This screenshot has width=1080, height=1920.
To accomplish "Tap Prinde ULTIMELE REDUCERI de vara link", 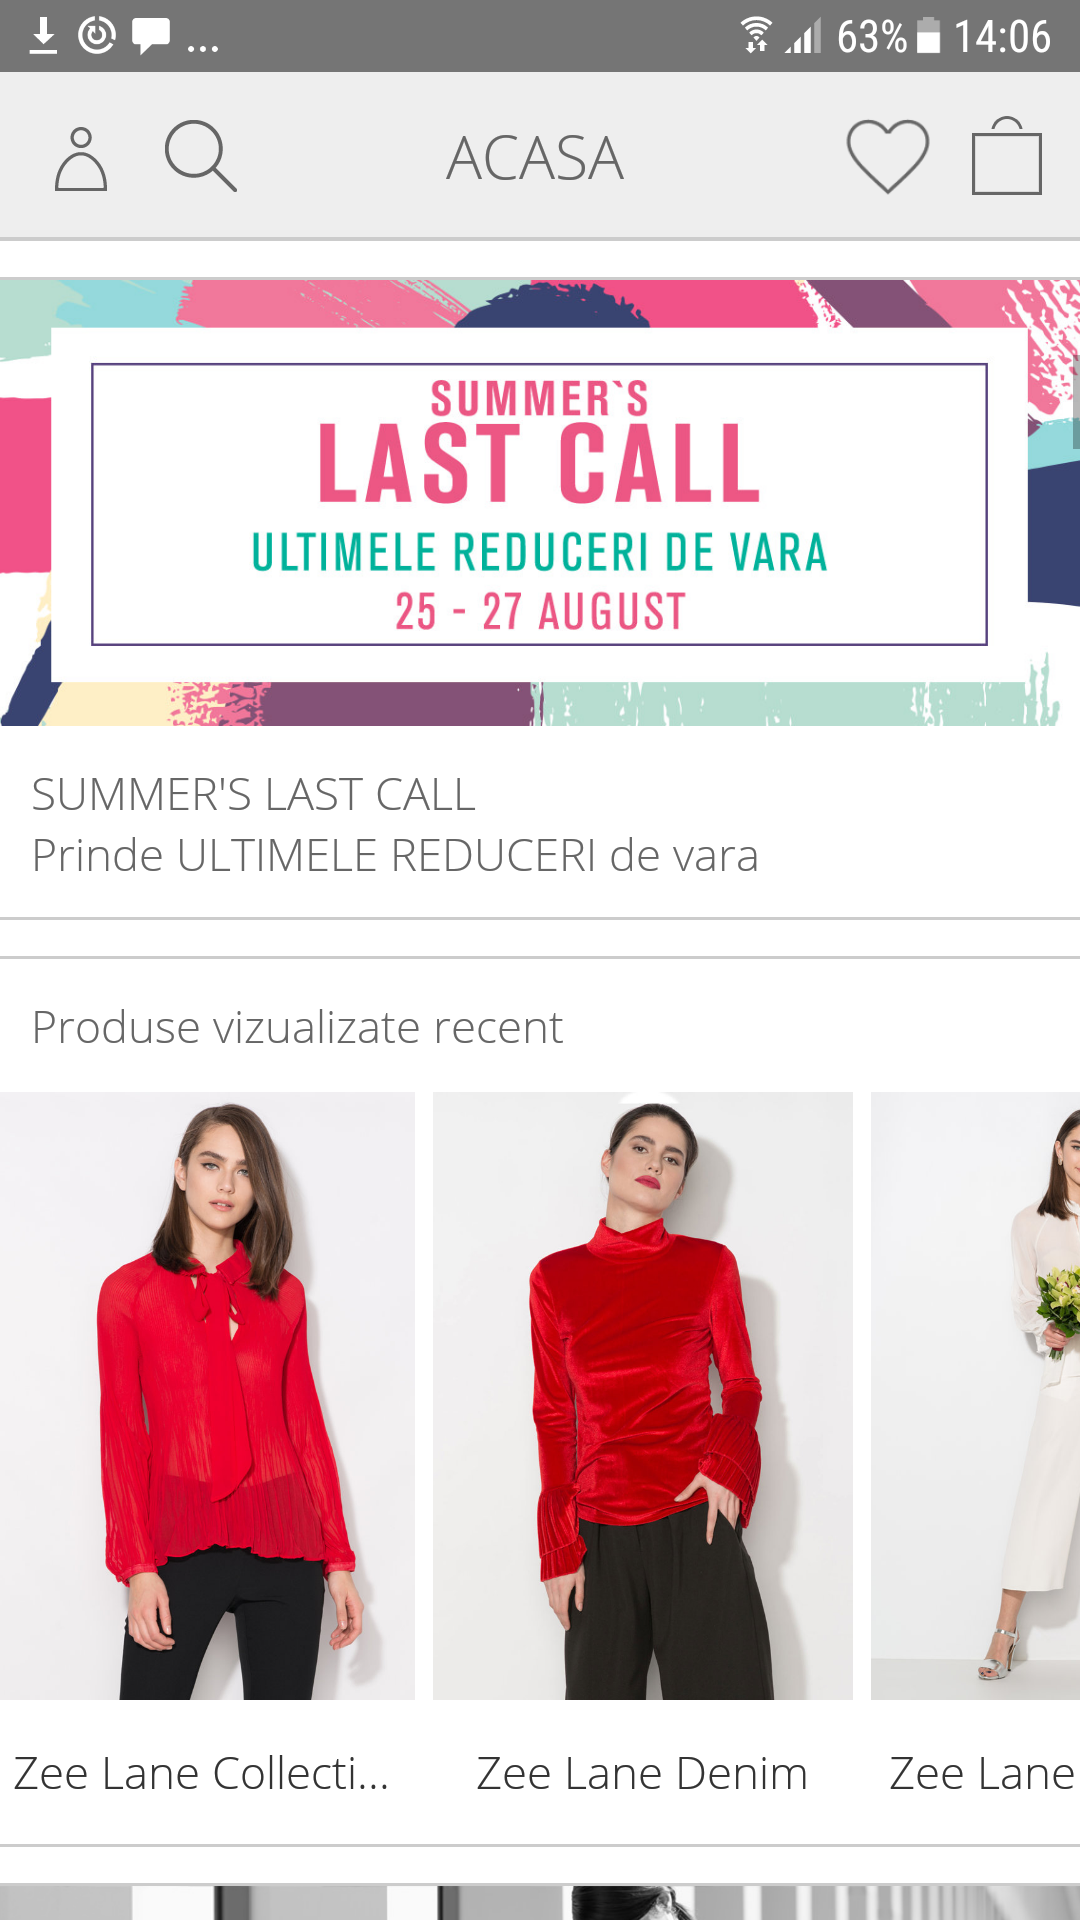I will (395, 856).
